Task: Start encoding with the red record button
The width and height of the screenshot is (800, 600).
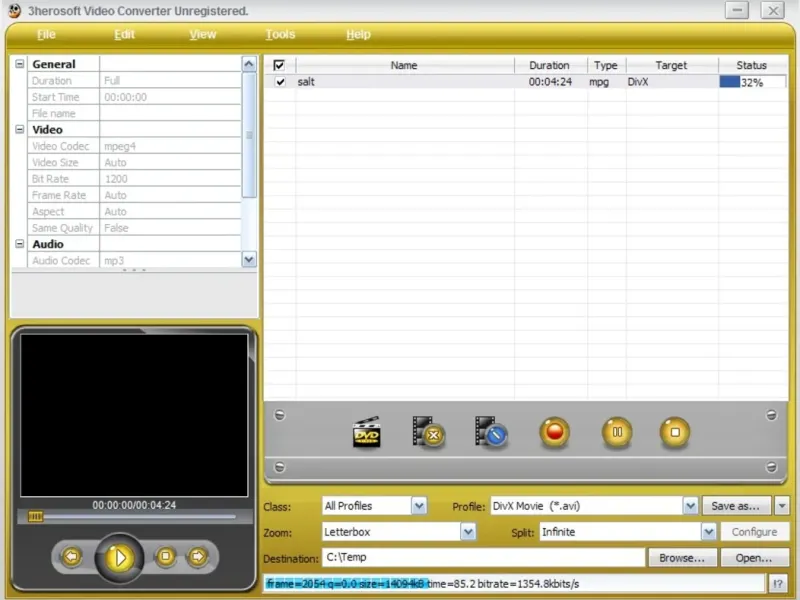Action: (x=554, y=433)
